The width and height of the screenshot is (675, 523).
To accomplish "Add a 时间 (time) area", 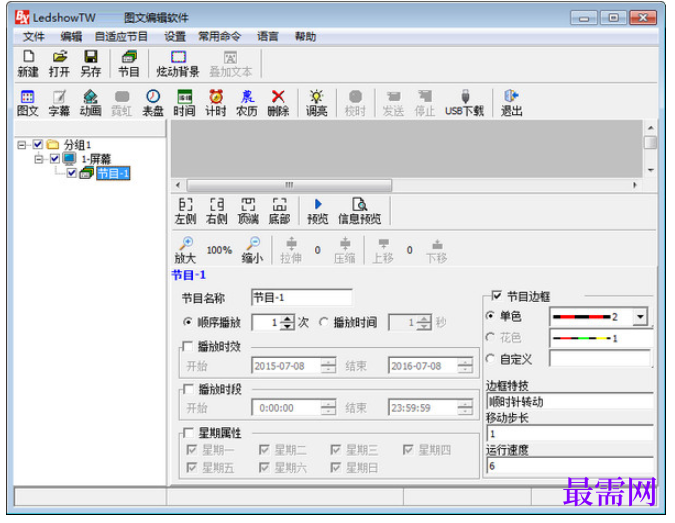I will (184, 103).
